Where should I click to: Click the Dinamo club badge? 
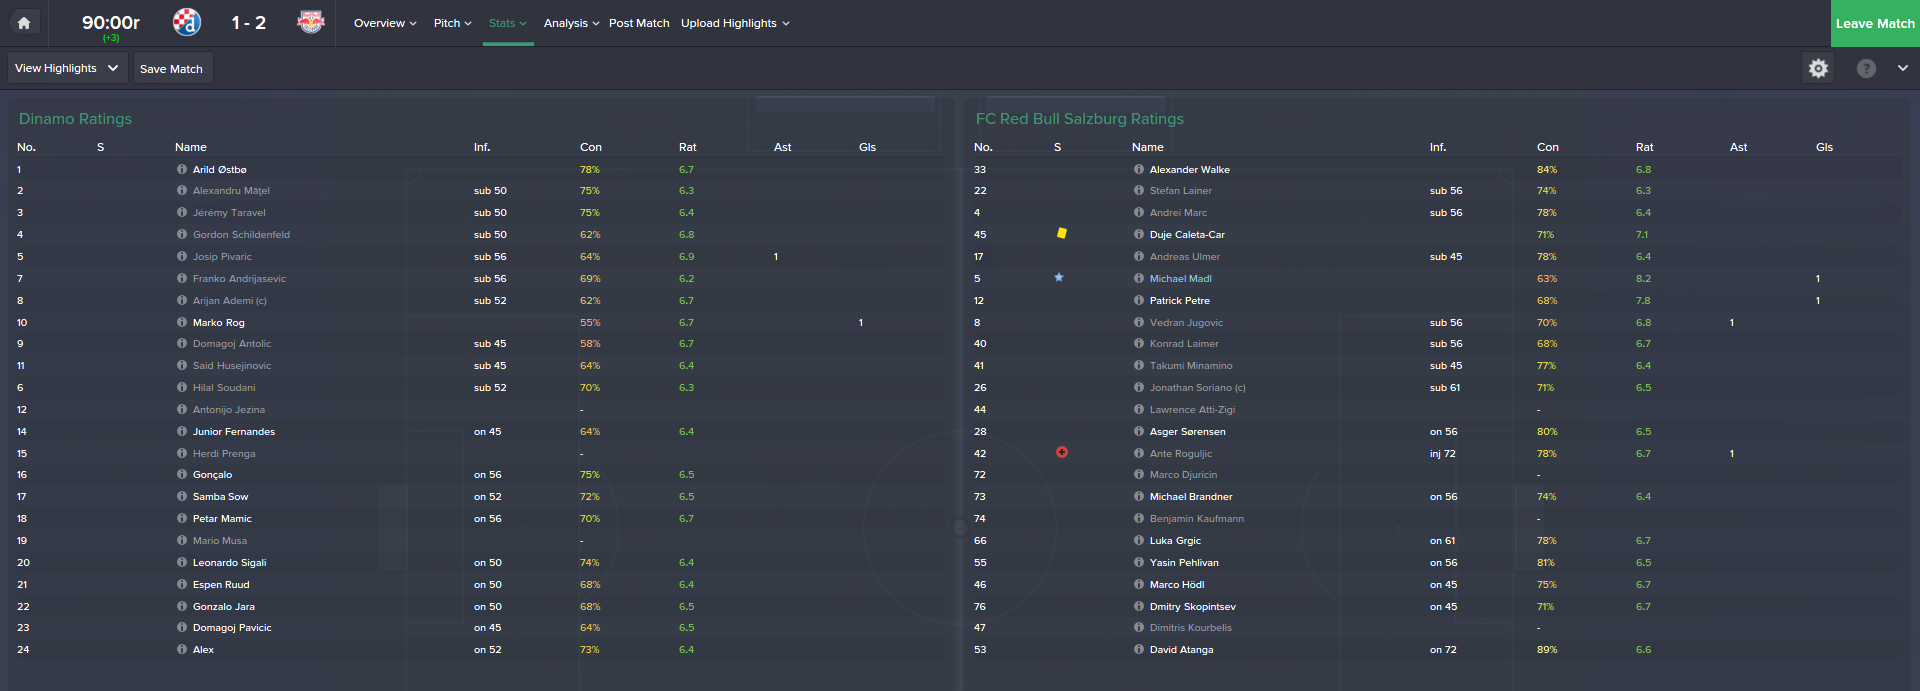click(x=187, y=22)
